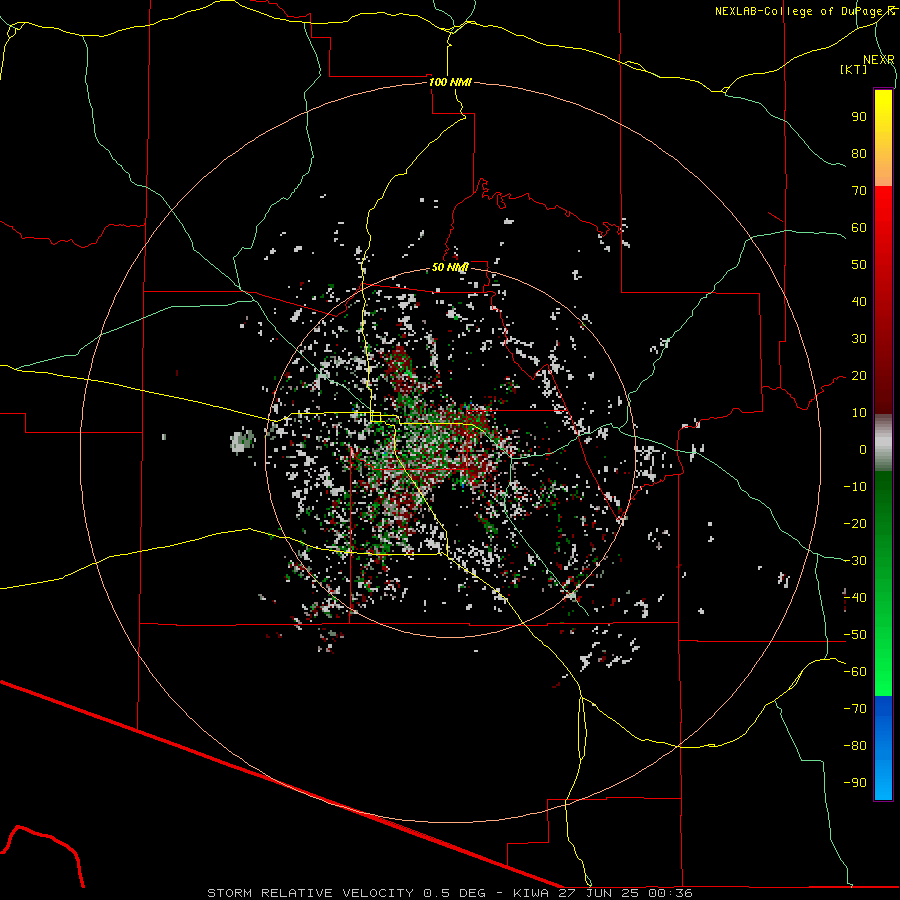Click the NEXR label above the color scale
Viewport: 900px width, 900px height.
pos(879,60)
